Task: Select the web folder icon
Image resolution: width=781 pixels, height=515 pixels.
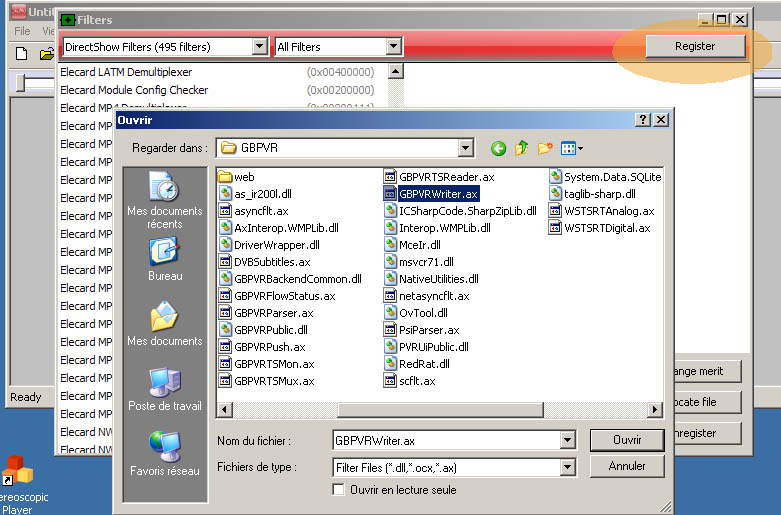Action: tap(226, 177)
